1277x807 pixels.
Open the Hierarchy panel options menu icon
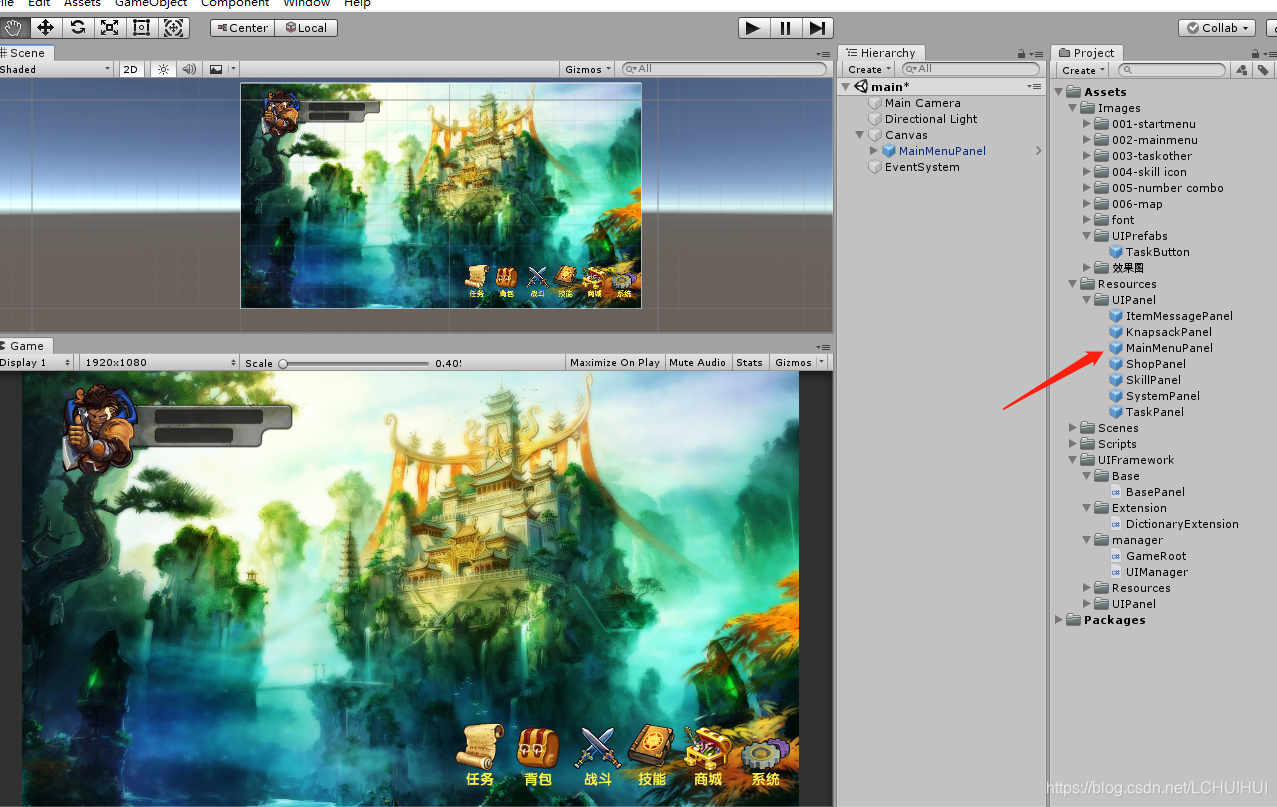pos(1037,54)
